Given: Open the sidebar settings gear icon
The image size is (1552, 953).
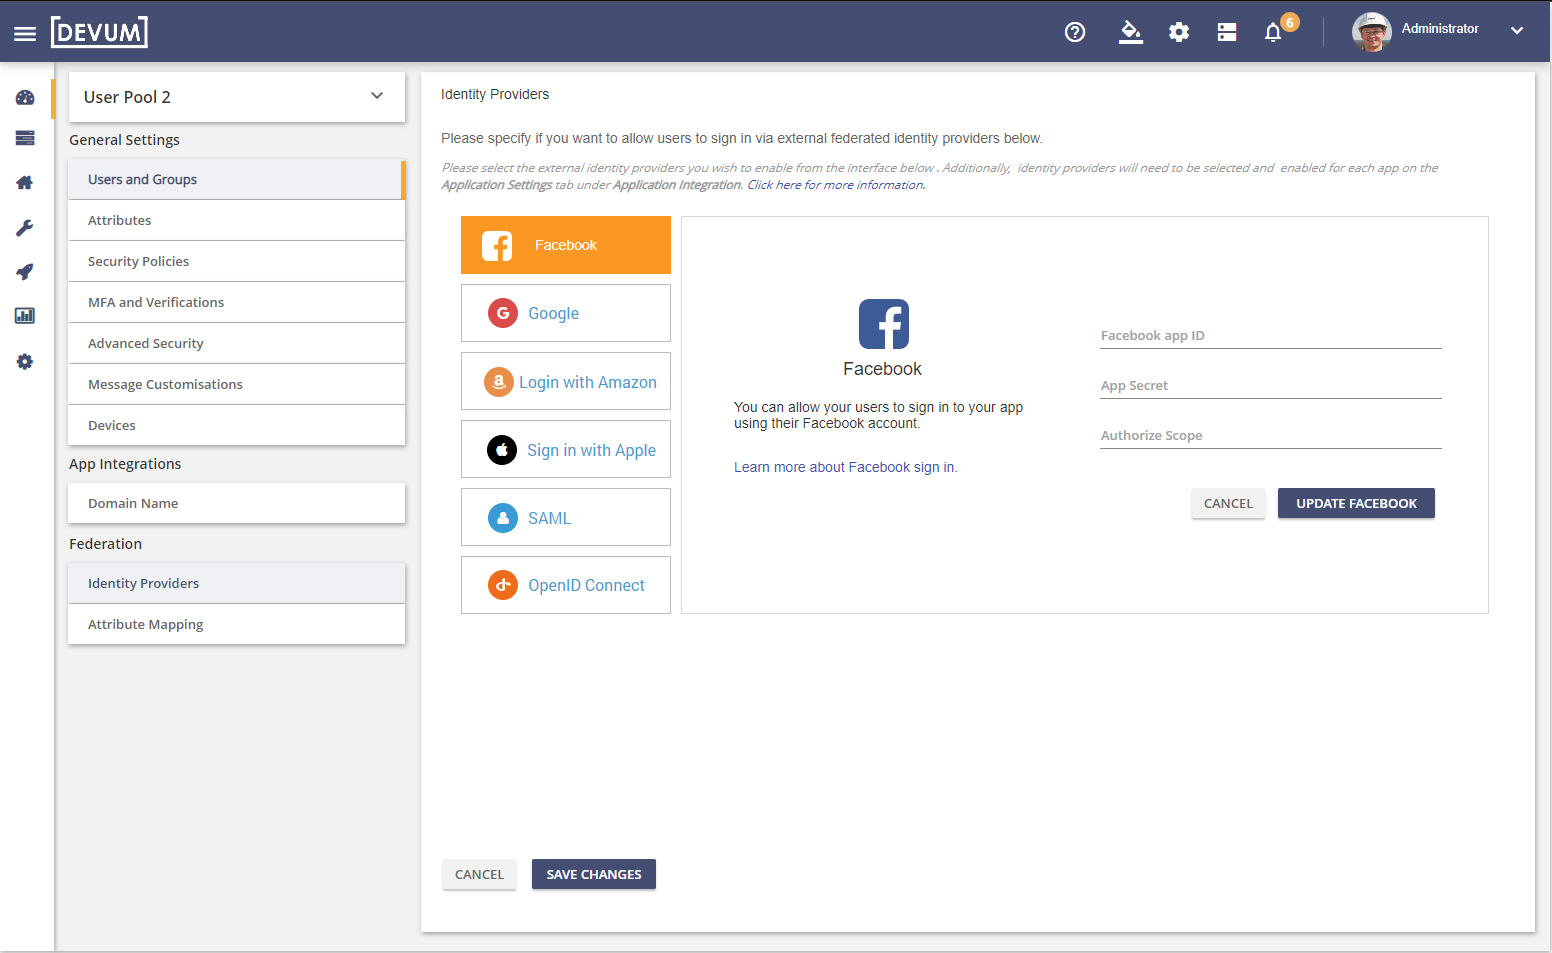Looking at the screenshot, I should [x=25, y=362].
